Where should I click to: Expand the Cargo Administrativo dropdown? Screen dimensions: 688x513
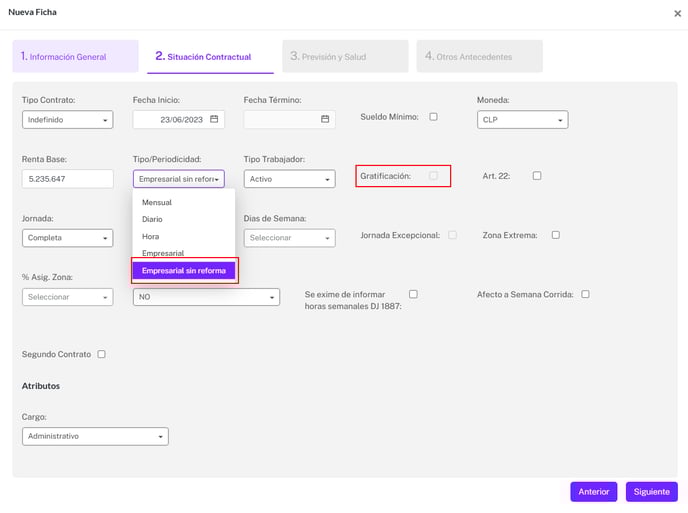click(95, 436)
